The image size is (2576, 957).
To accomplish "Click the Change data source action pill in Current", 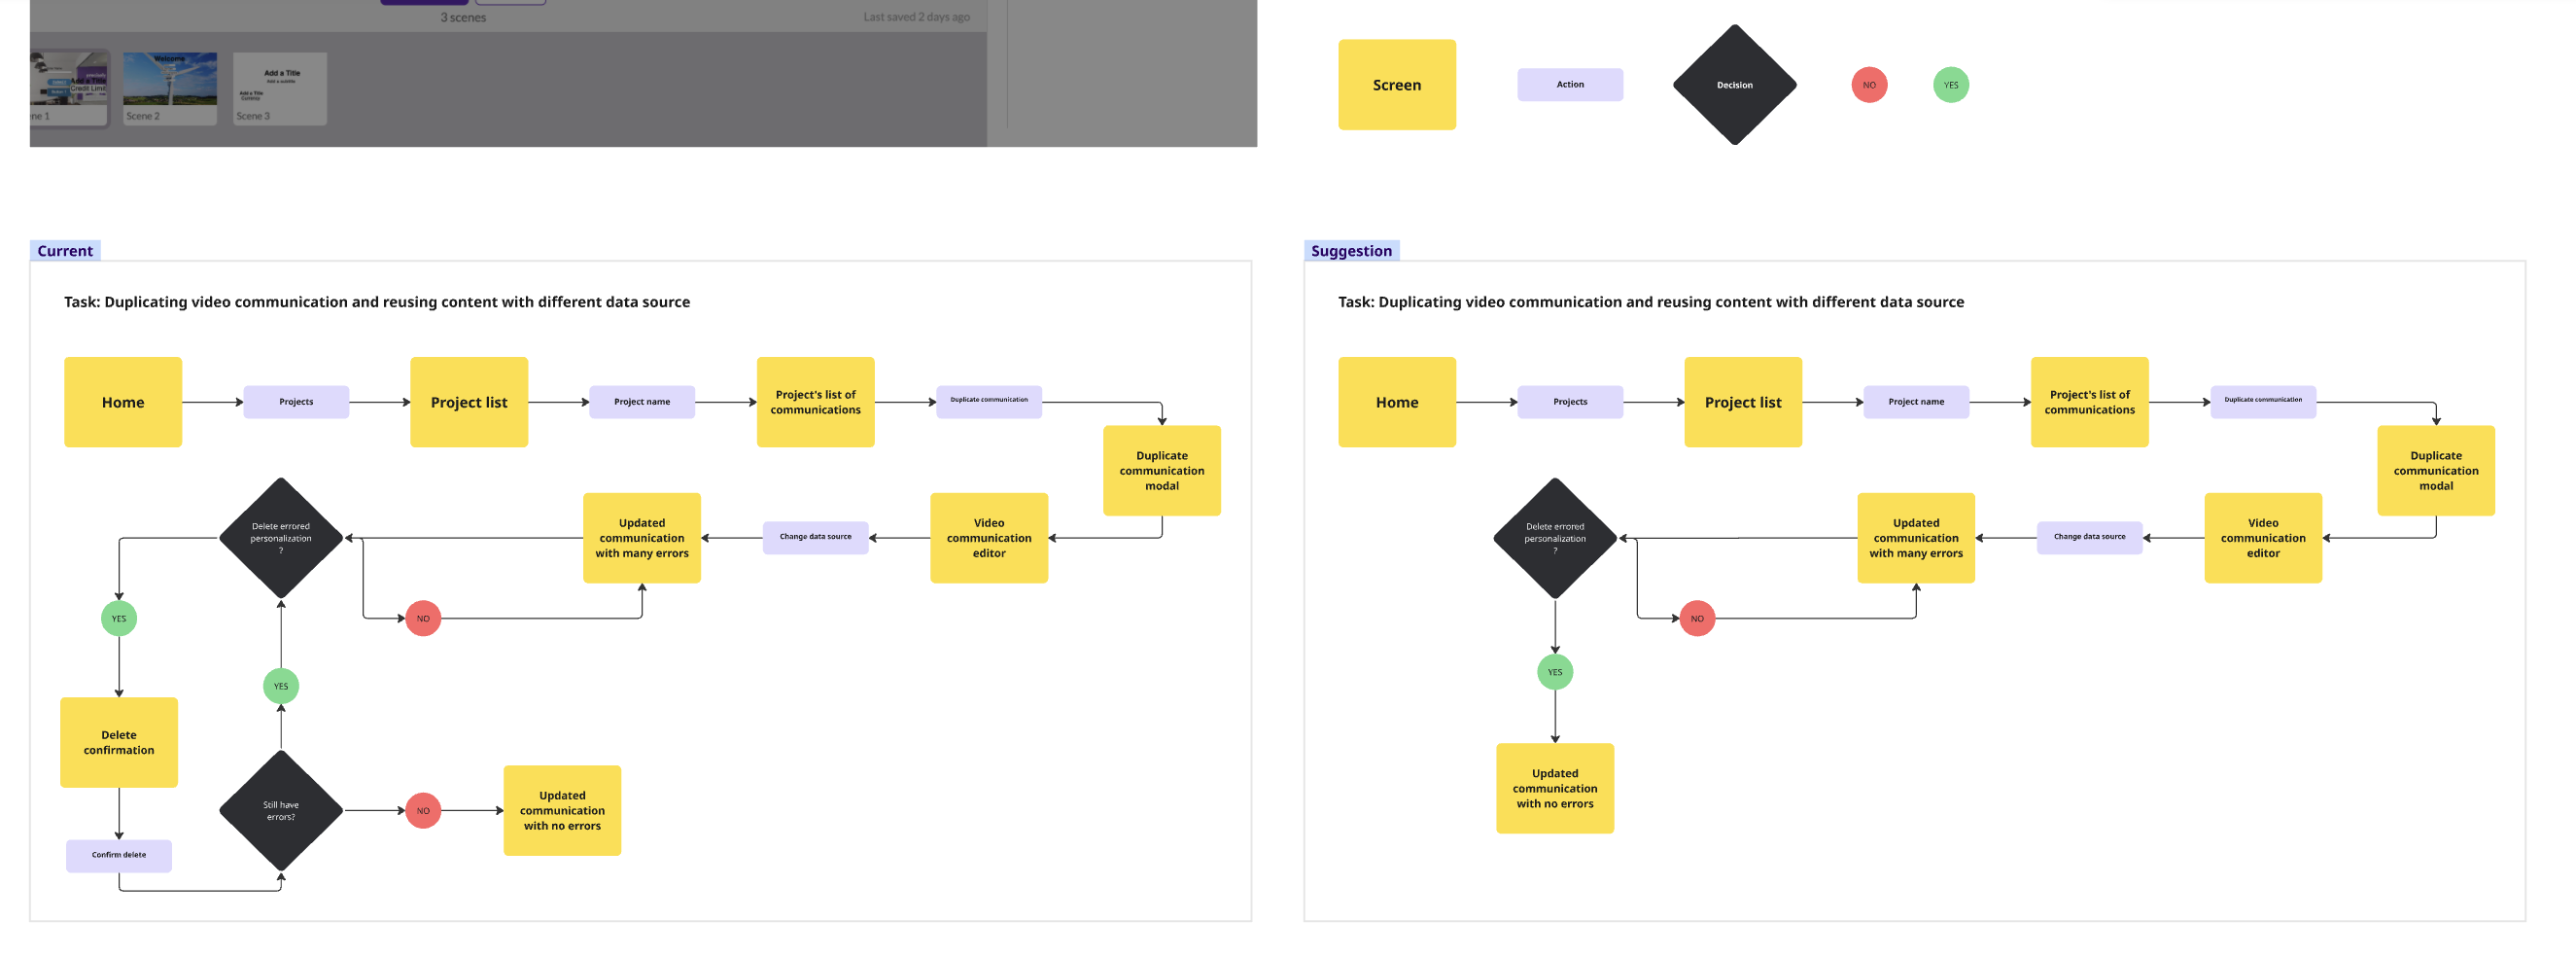I will point(815,537).
